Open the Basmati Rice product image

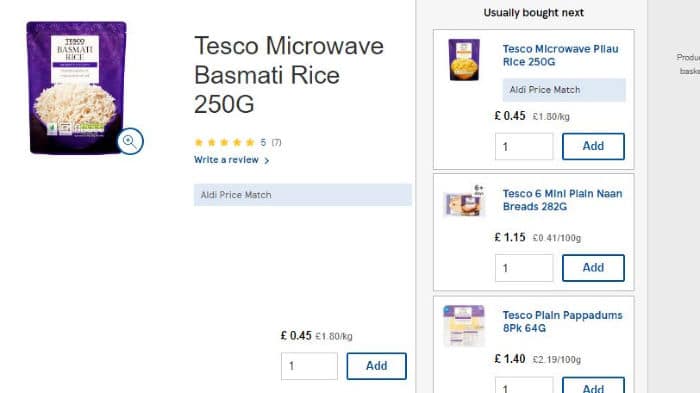[76, 88]
